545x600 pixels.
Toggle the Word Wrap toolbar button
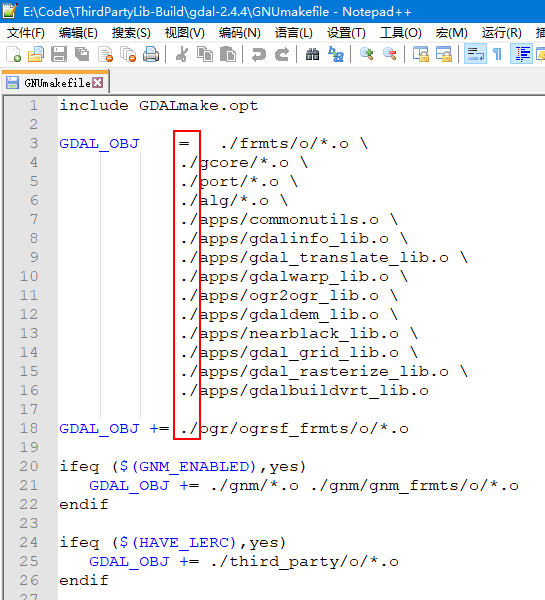(475, 54)
